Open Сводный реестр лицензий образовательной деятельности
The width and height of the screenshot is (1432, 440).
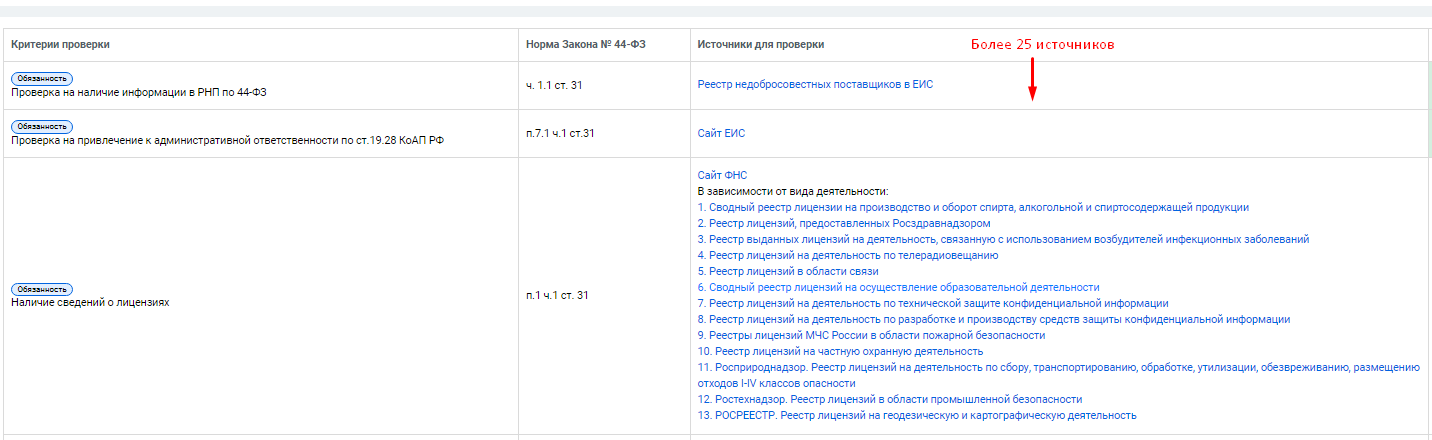[898, 287]
